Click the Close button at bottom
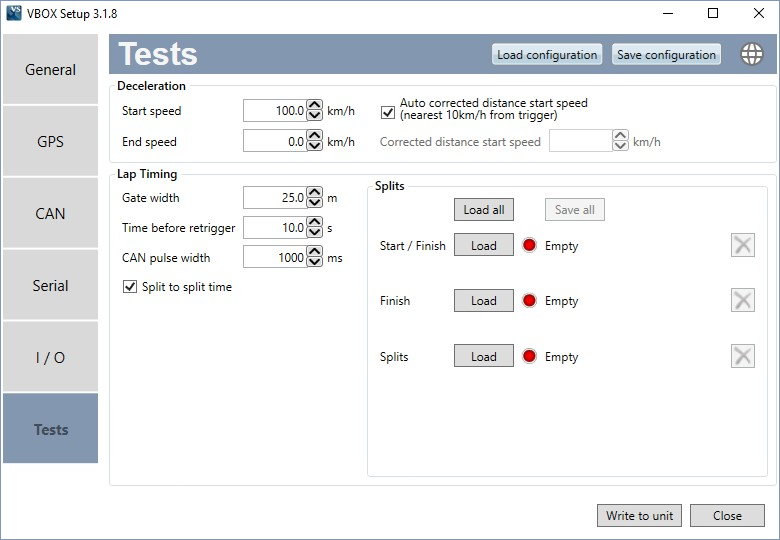Viewport: 780px width, 540px height. (x=727, y=516)
